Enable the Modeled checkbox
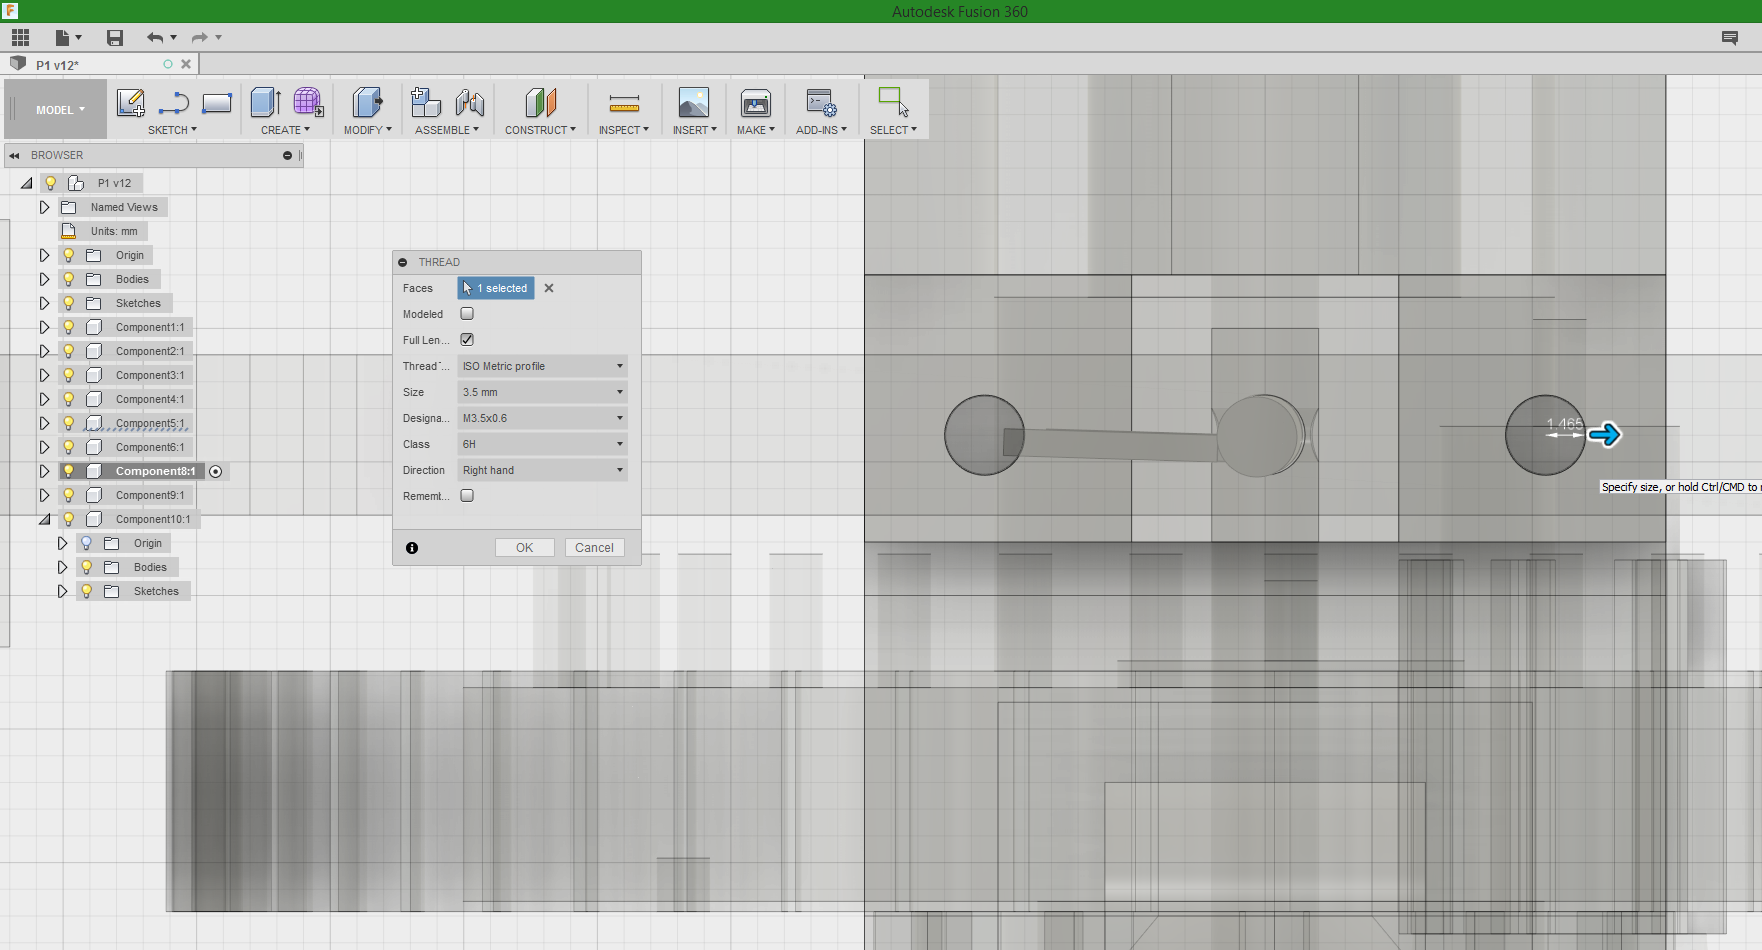Screen dimensions: 1762x950 click(x=467, y=314)
